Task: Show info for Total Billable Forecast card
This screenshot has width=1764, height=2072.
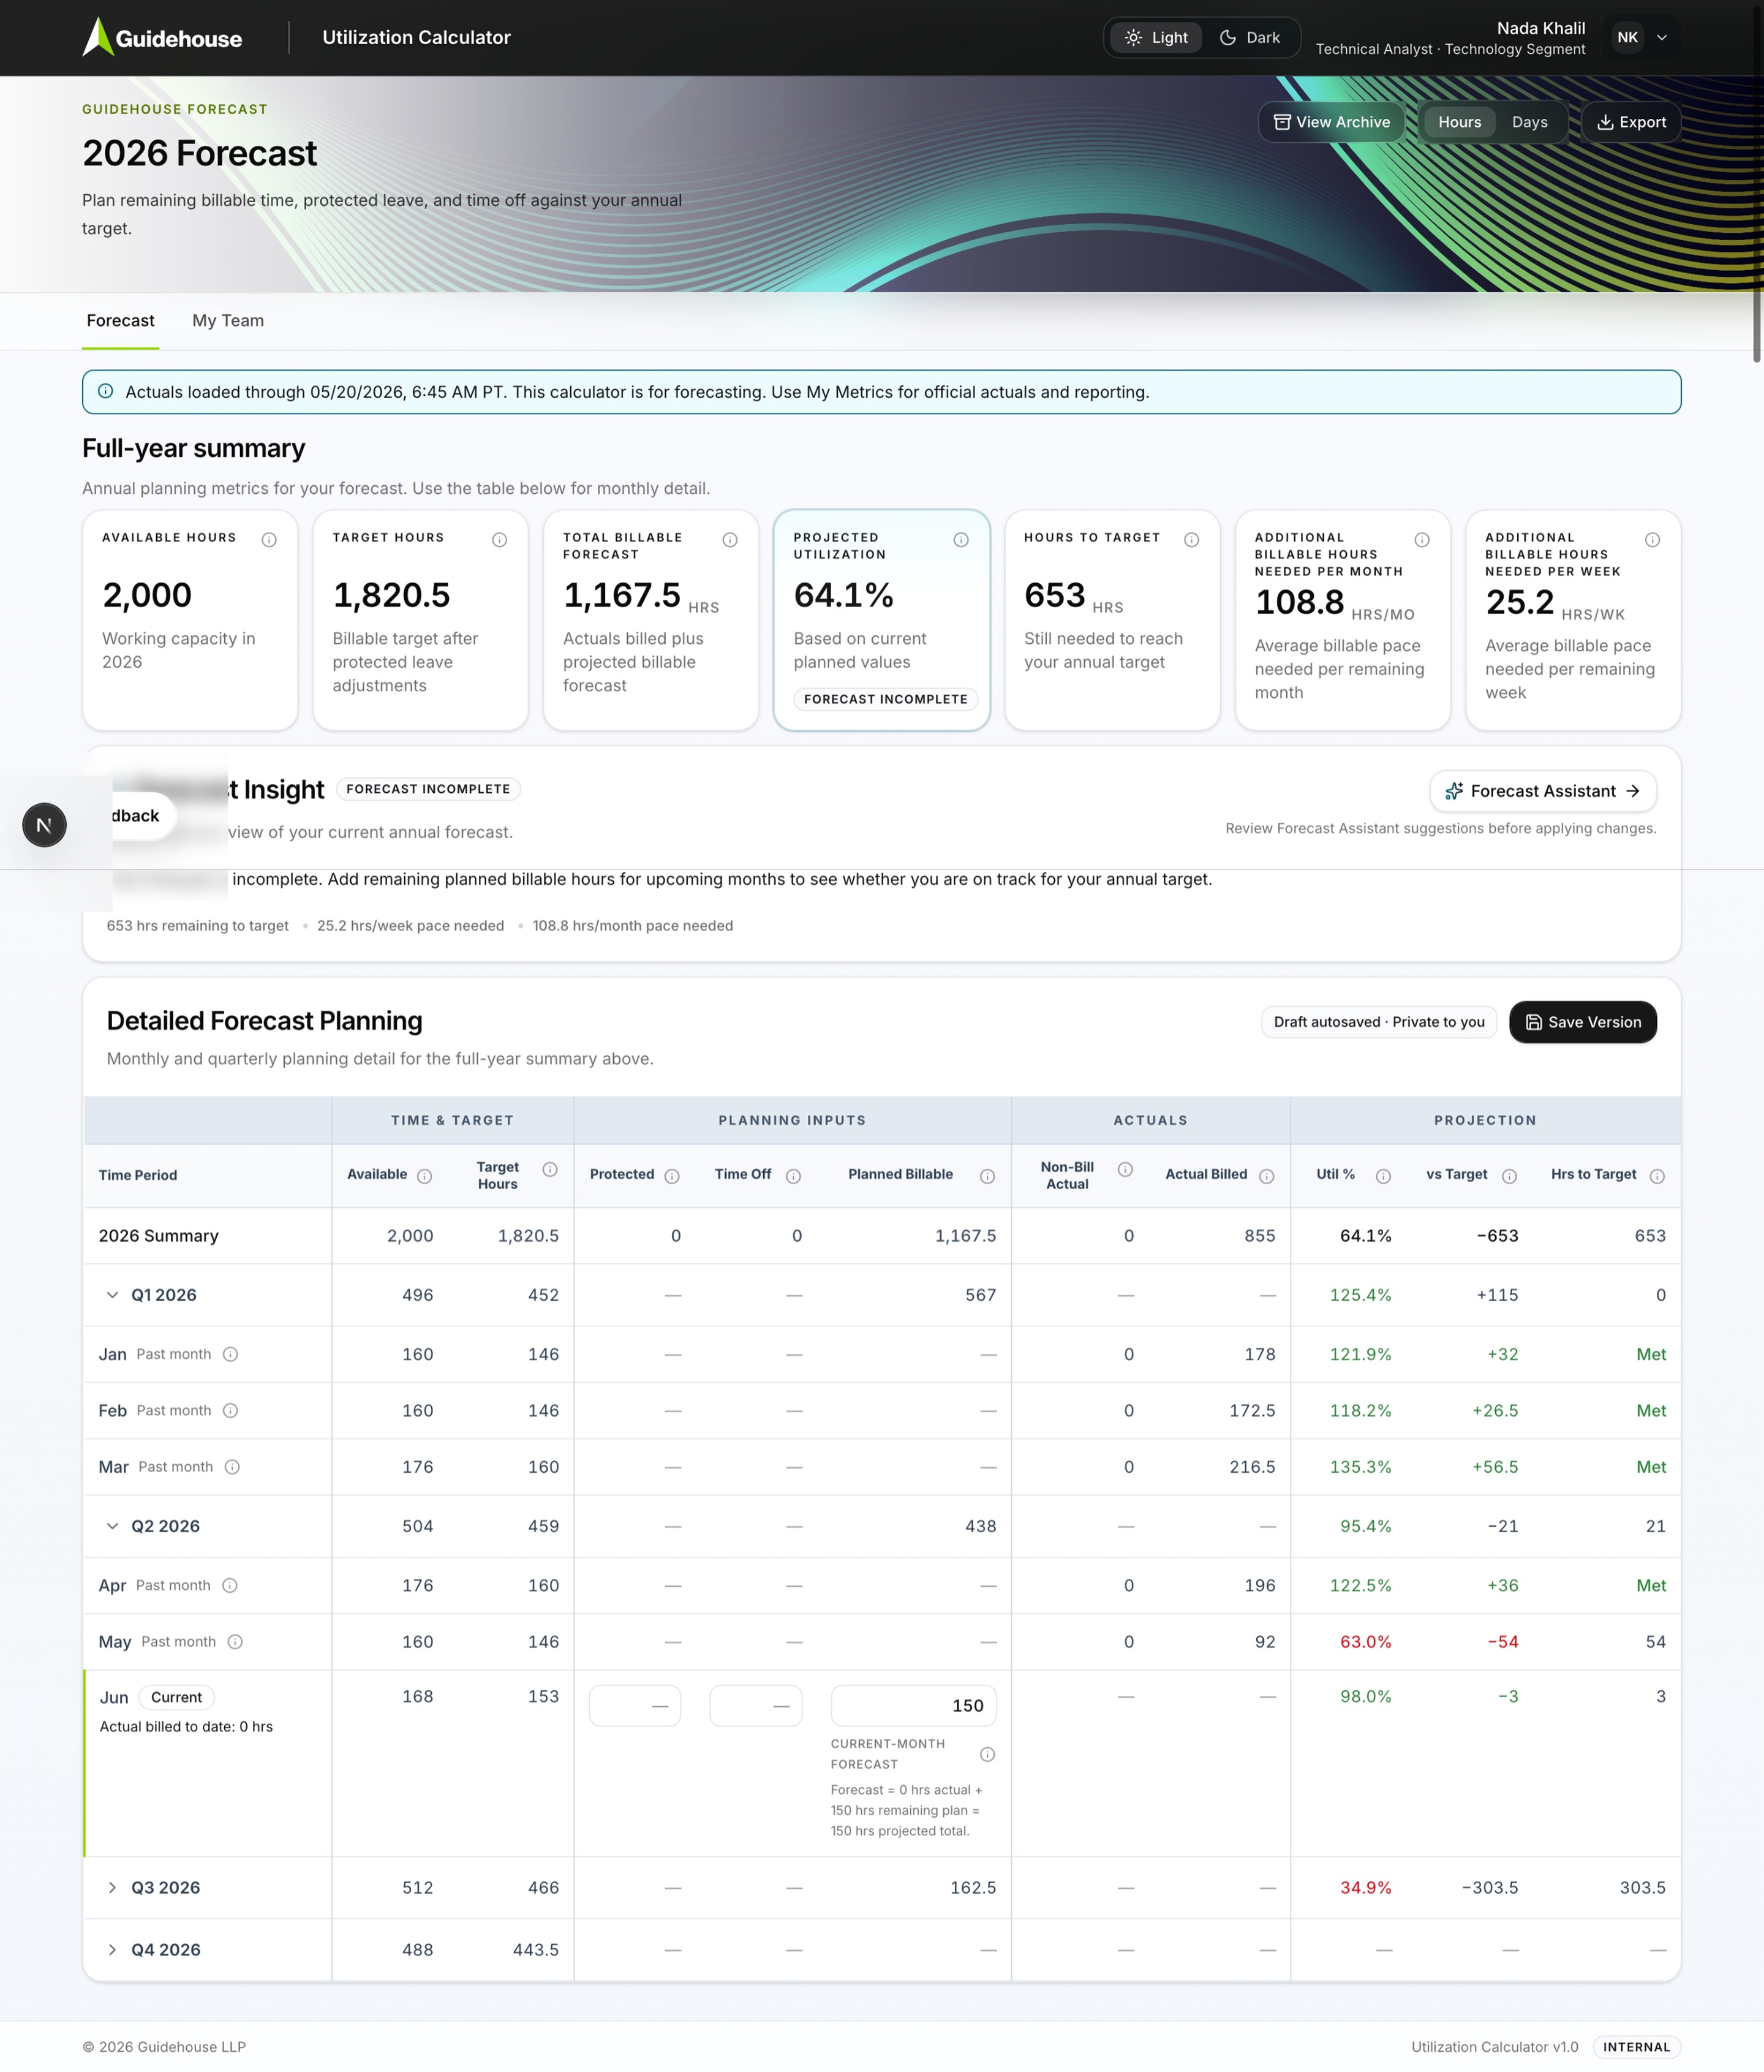Action: pos(730,540)
